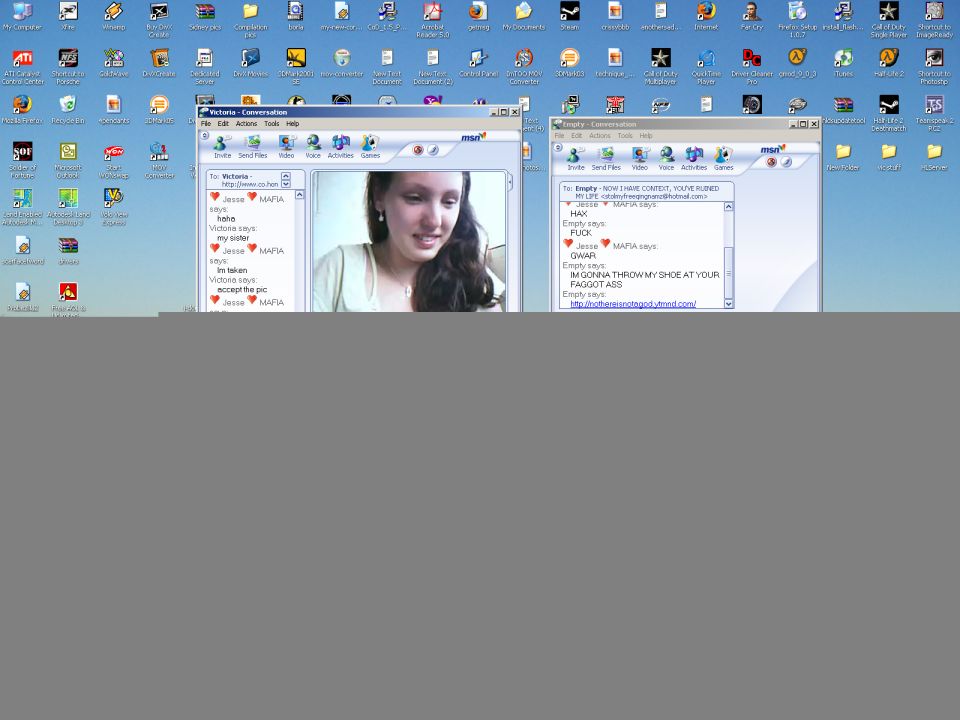Open Games in Victoria conversation

[370, 147]
